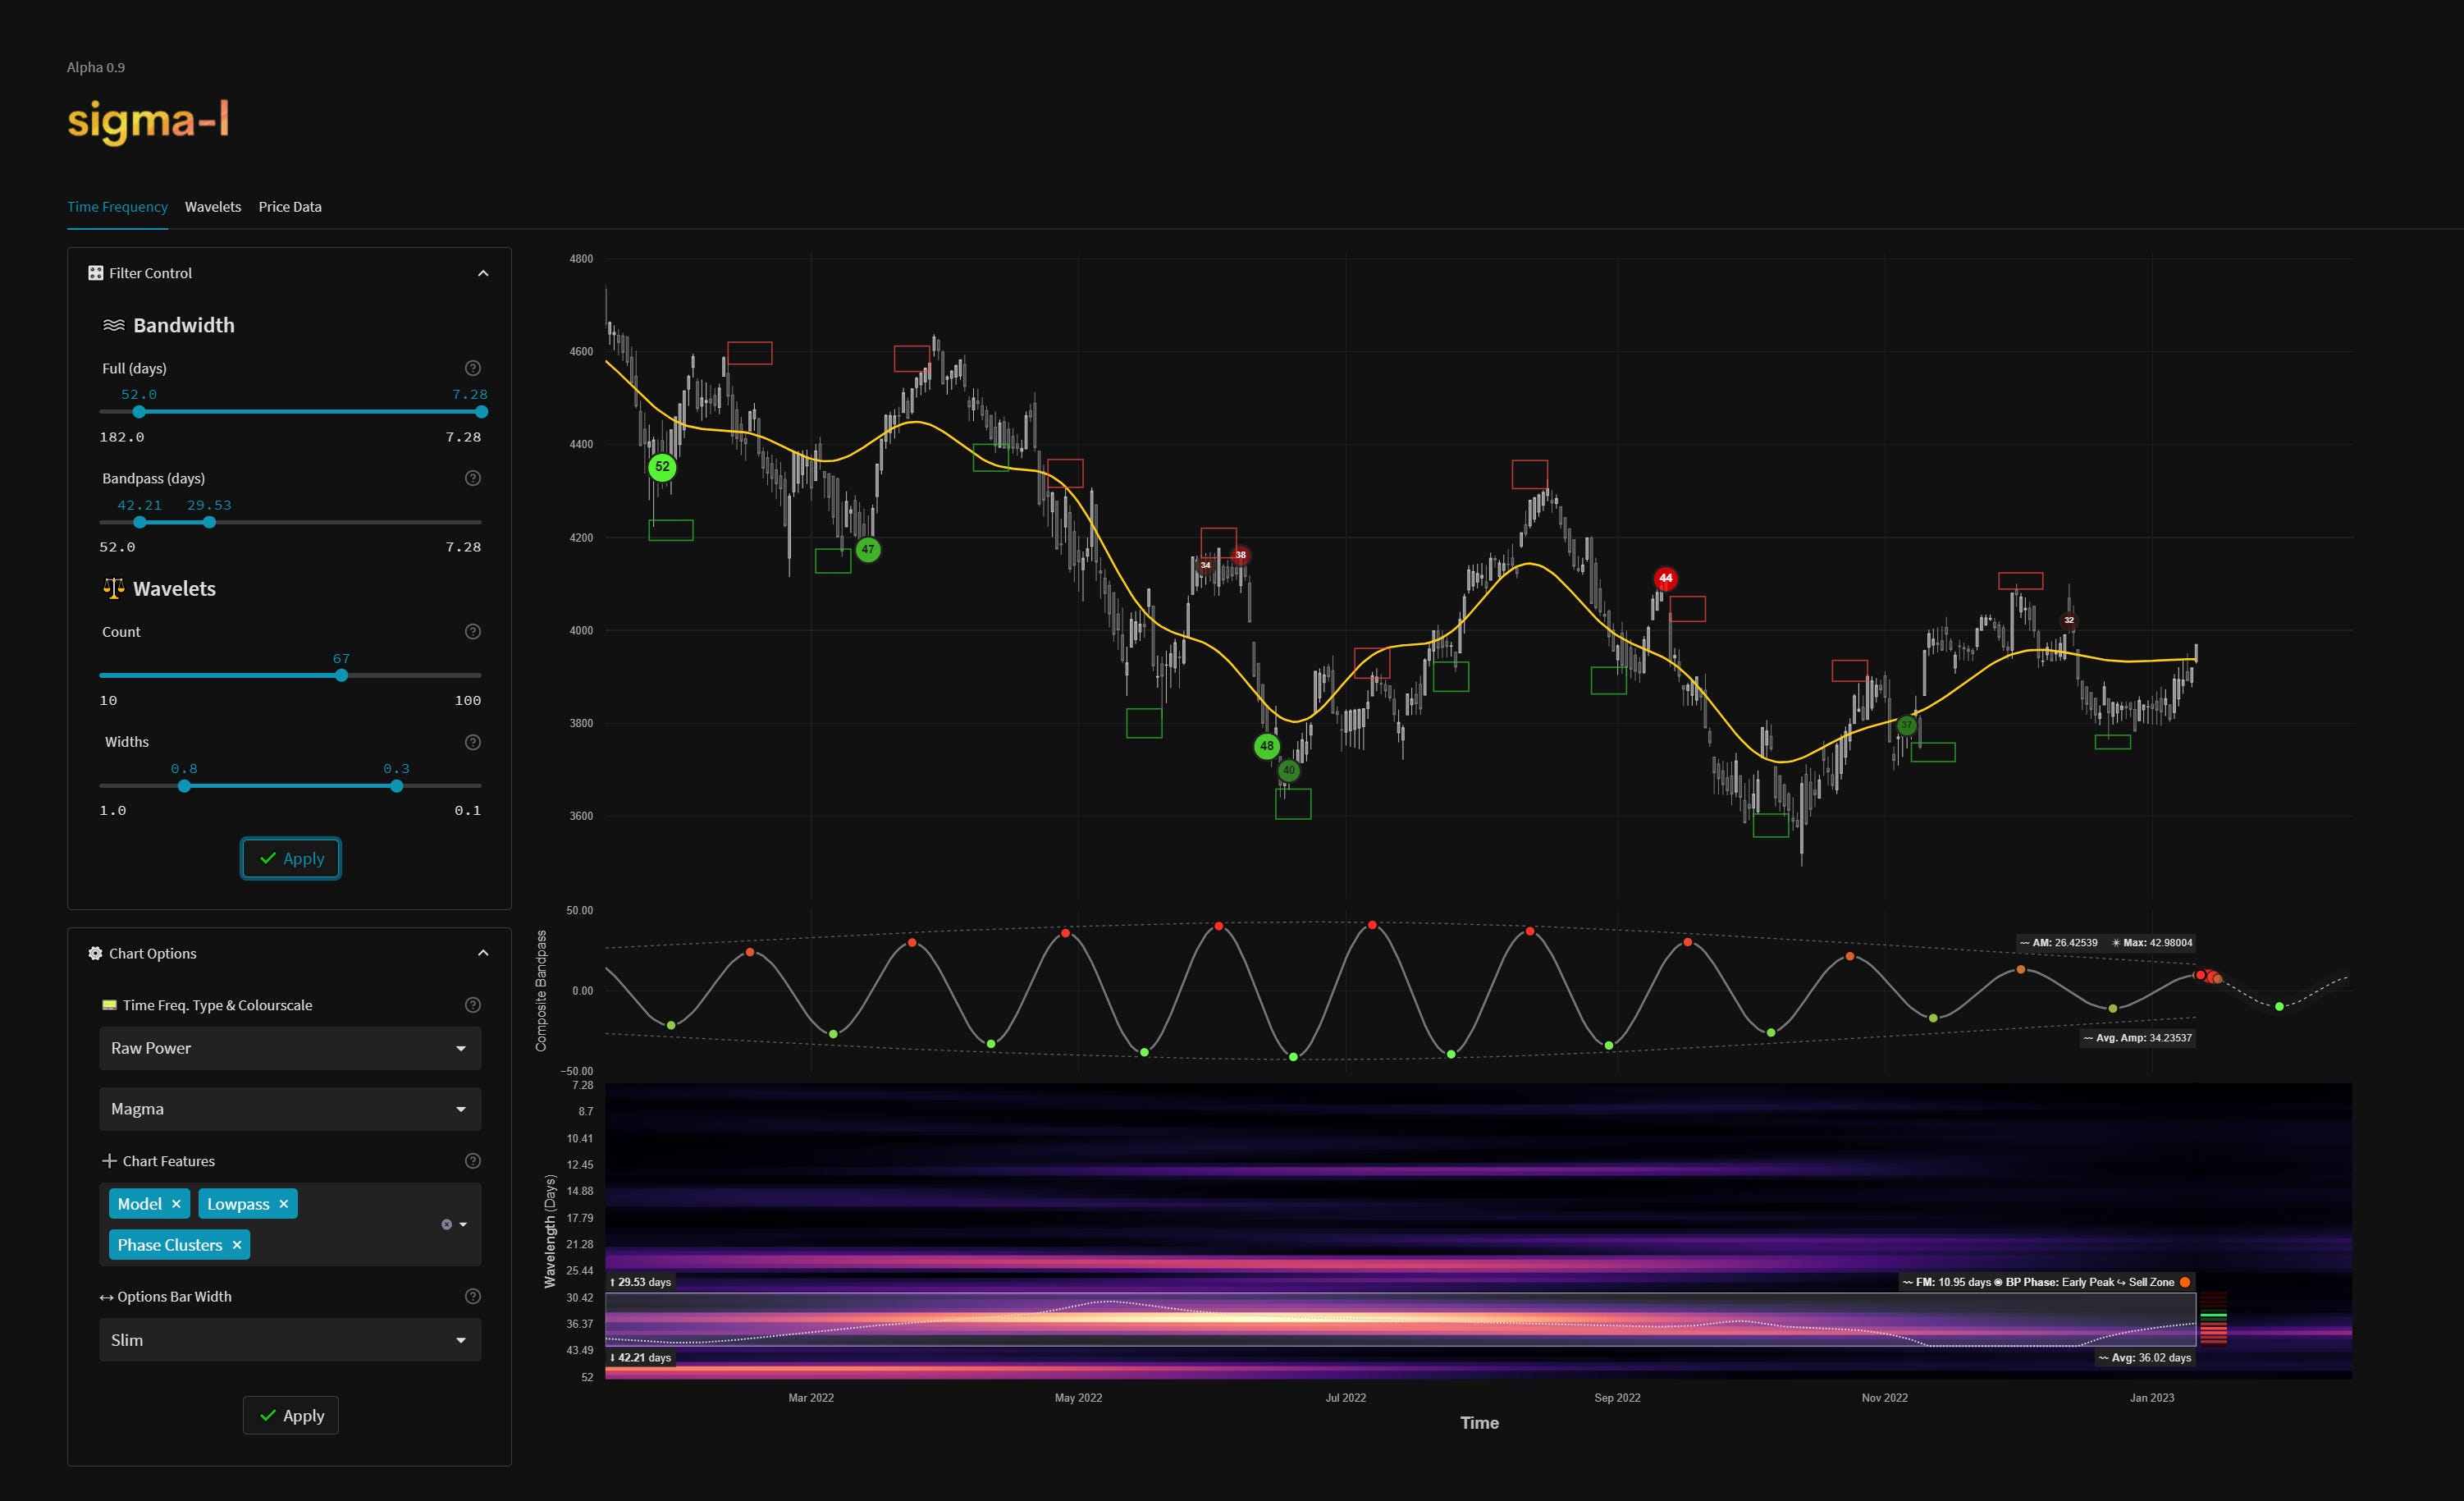The image size is (2464, 1501).
Task: Open the Magma colourscale dropdown
Action: tap(290, 1109)
